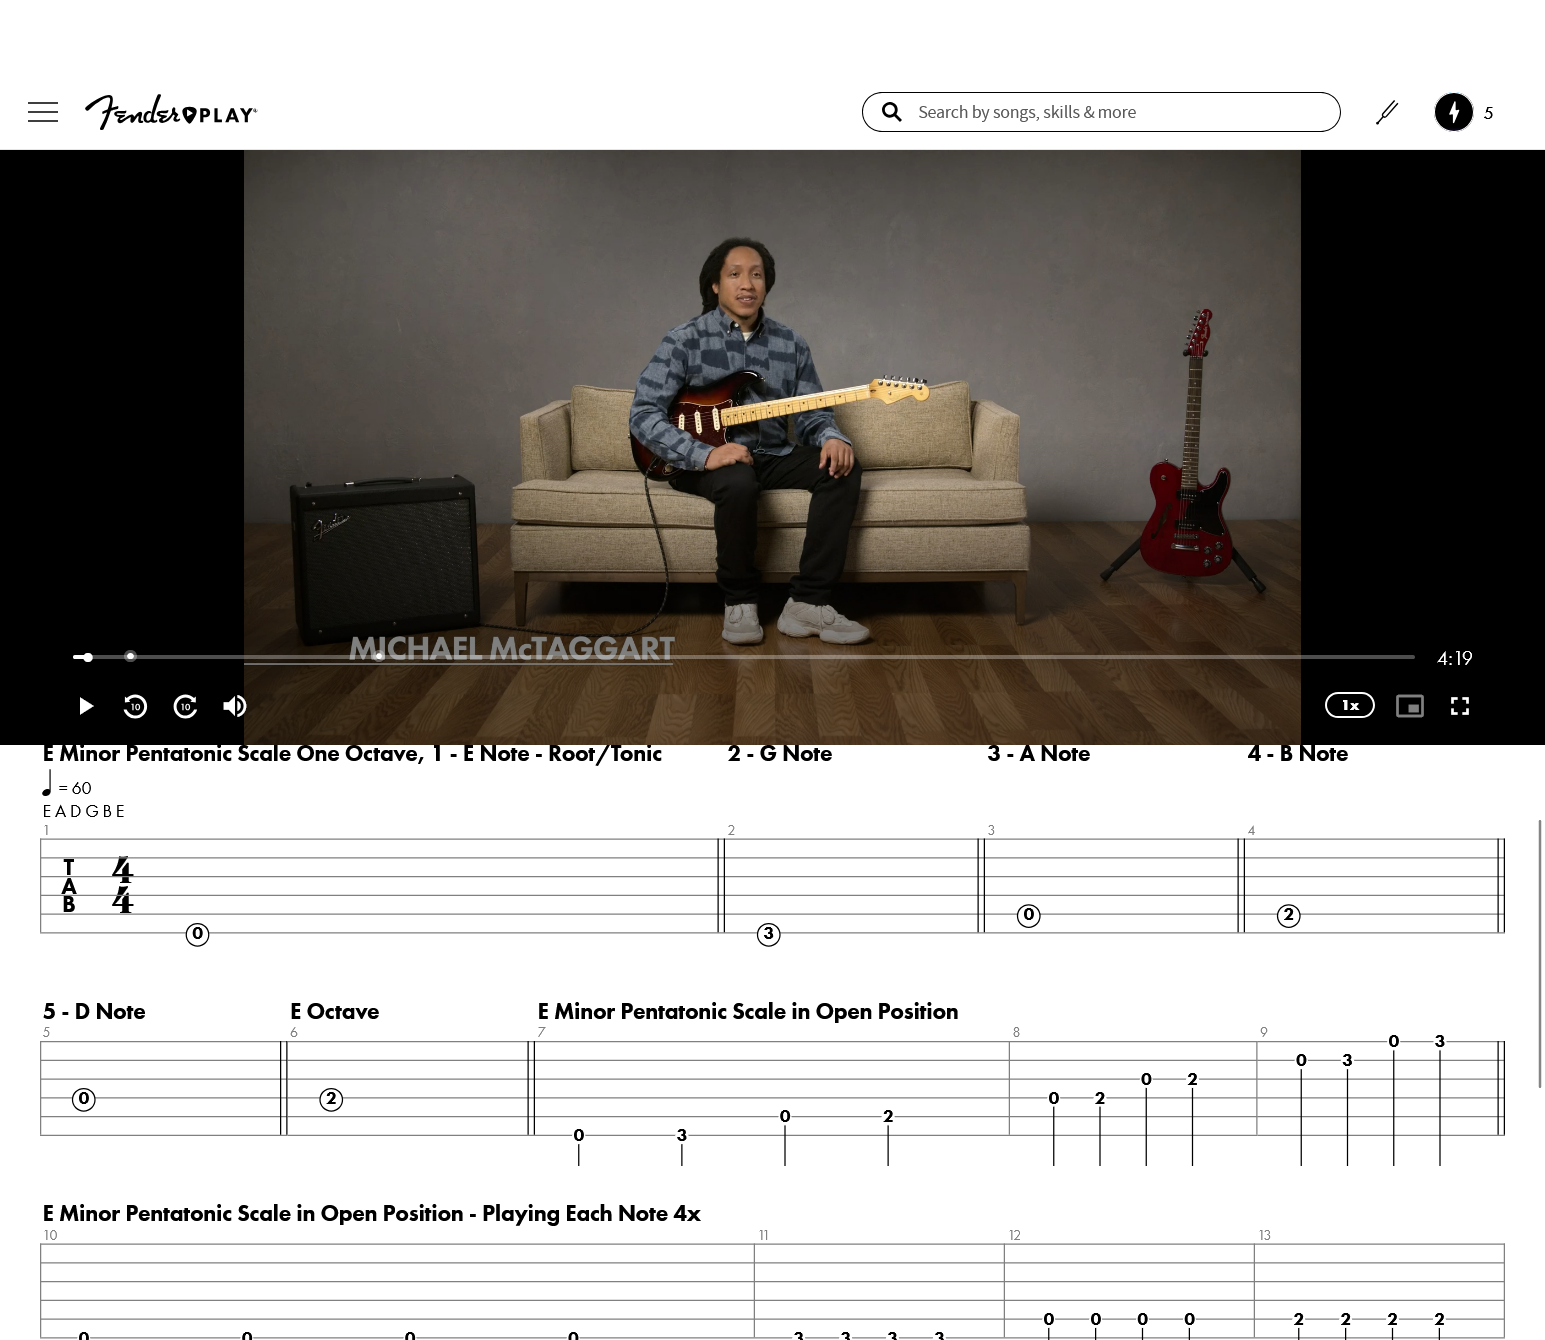Jump to third chapter marker on timeline

379,657
